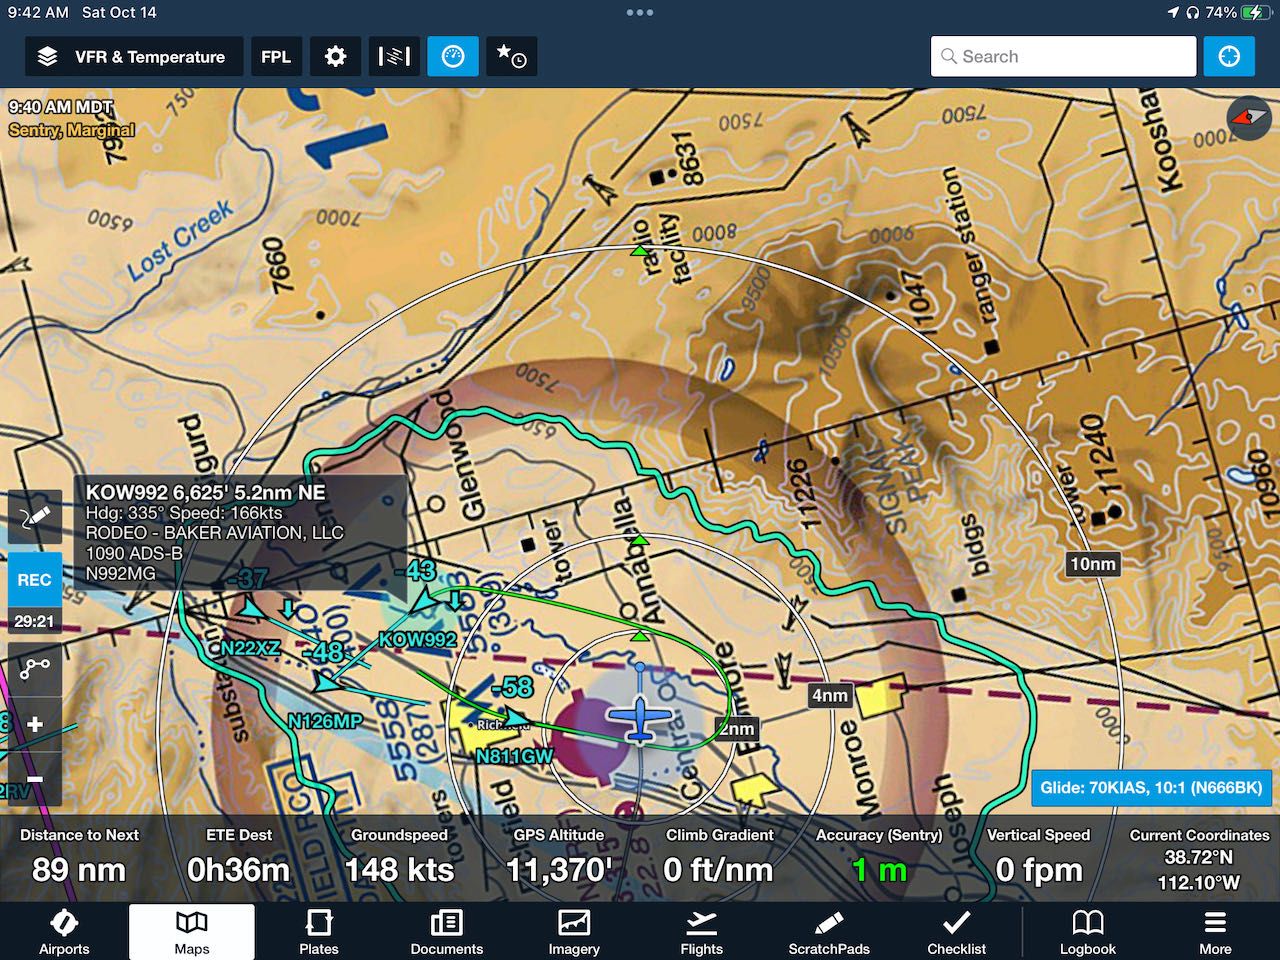Open favorites and recents star-clock icon
The height and width of the screenshot is (960, 1280).
click(x=512, y=57)
